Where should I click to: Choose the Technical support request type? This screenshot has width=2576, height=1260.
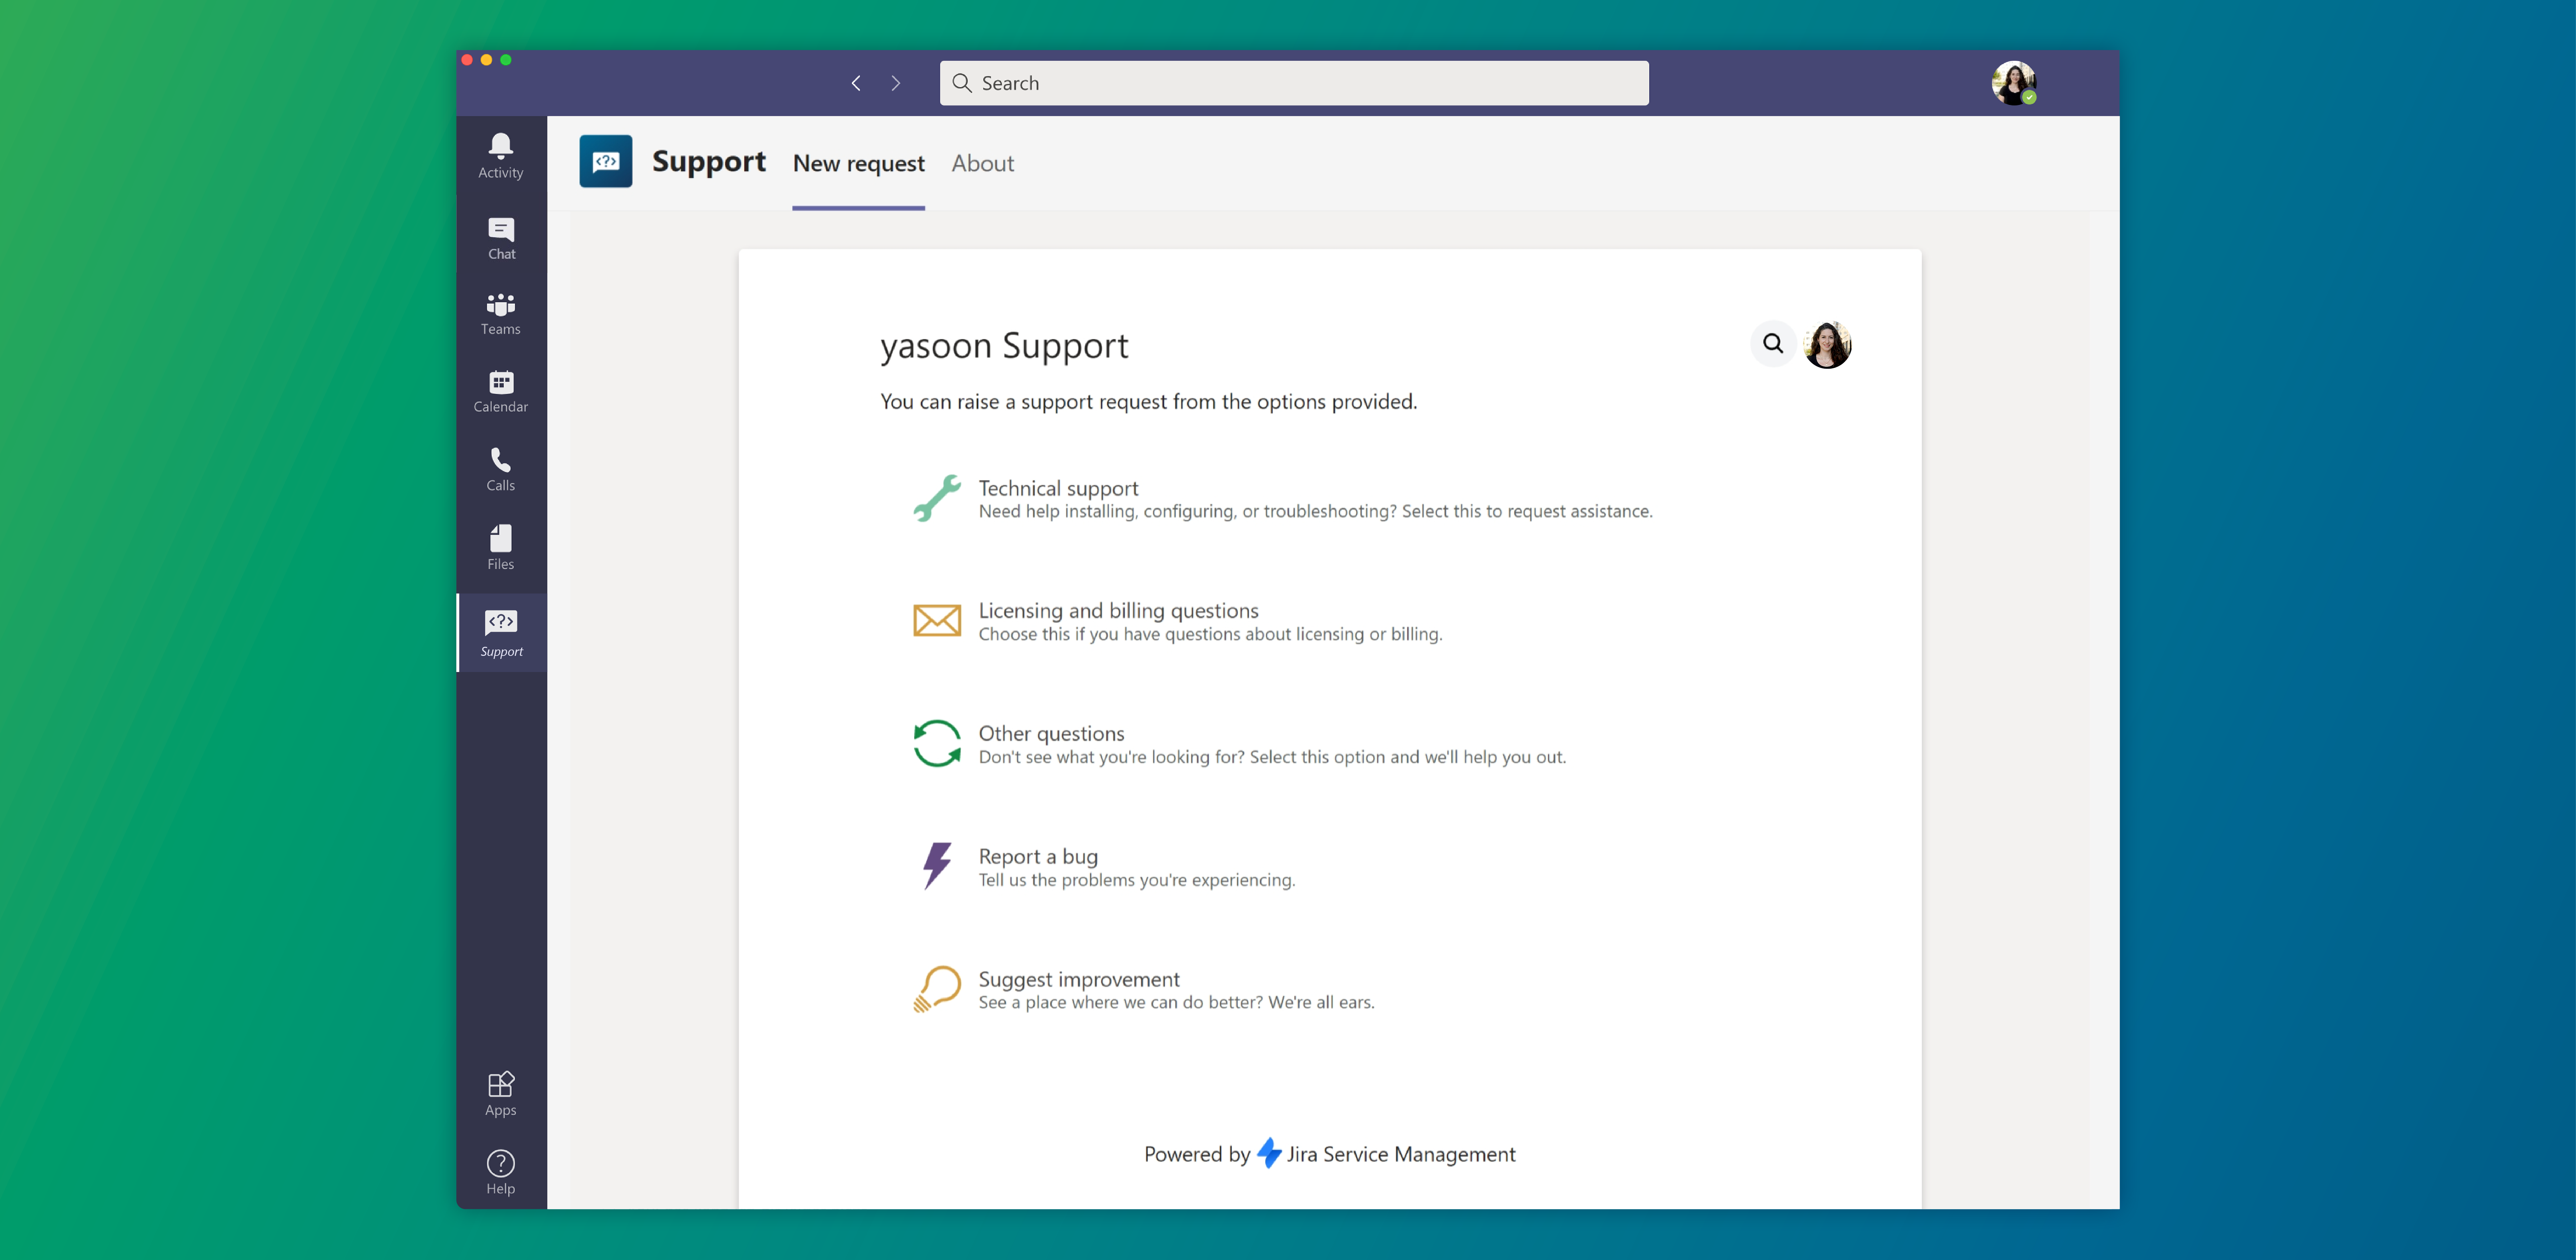coord(1058,488)
